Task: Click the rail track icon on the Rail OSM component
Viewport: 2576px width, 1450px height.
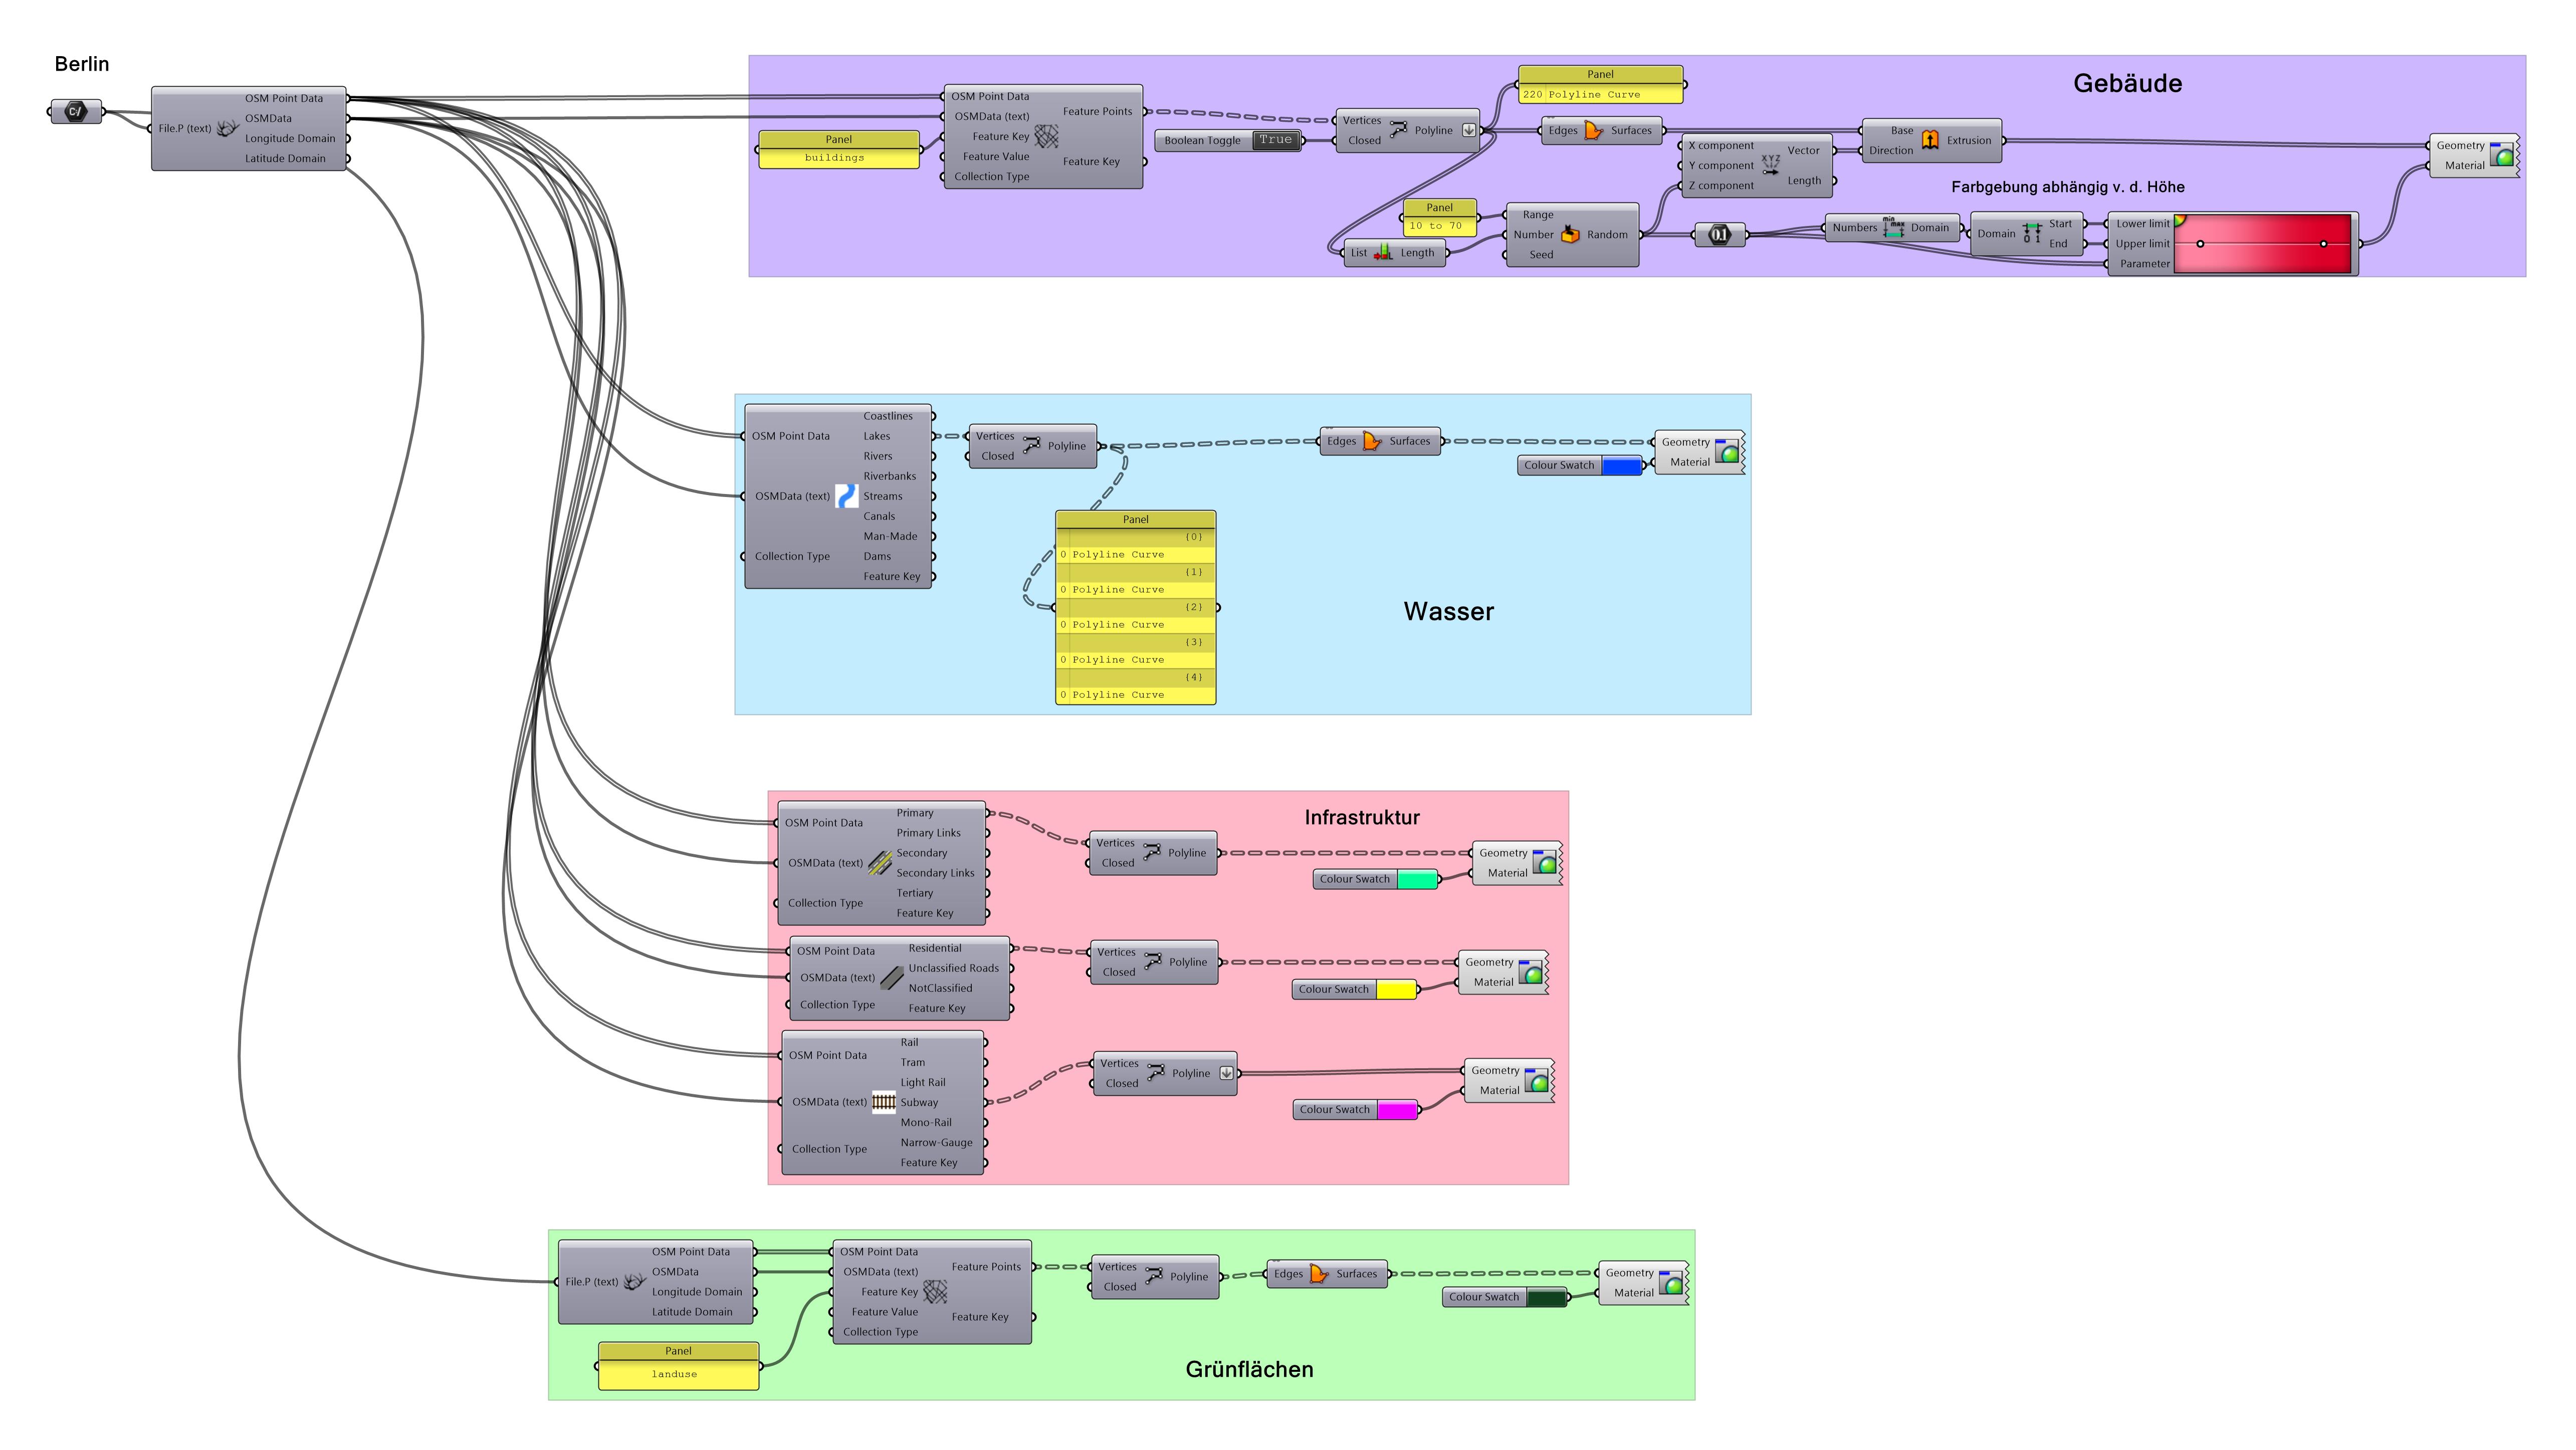Action: coord(884,1101)
